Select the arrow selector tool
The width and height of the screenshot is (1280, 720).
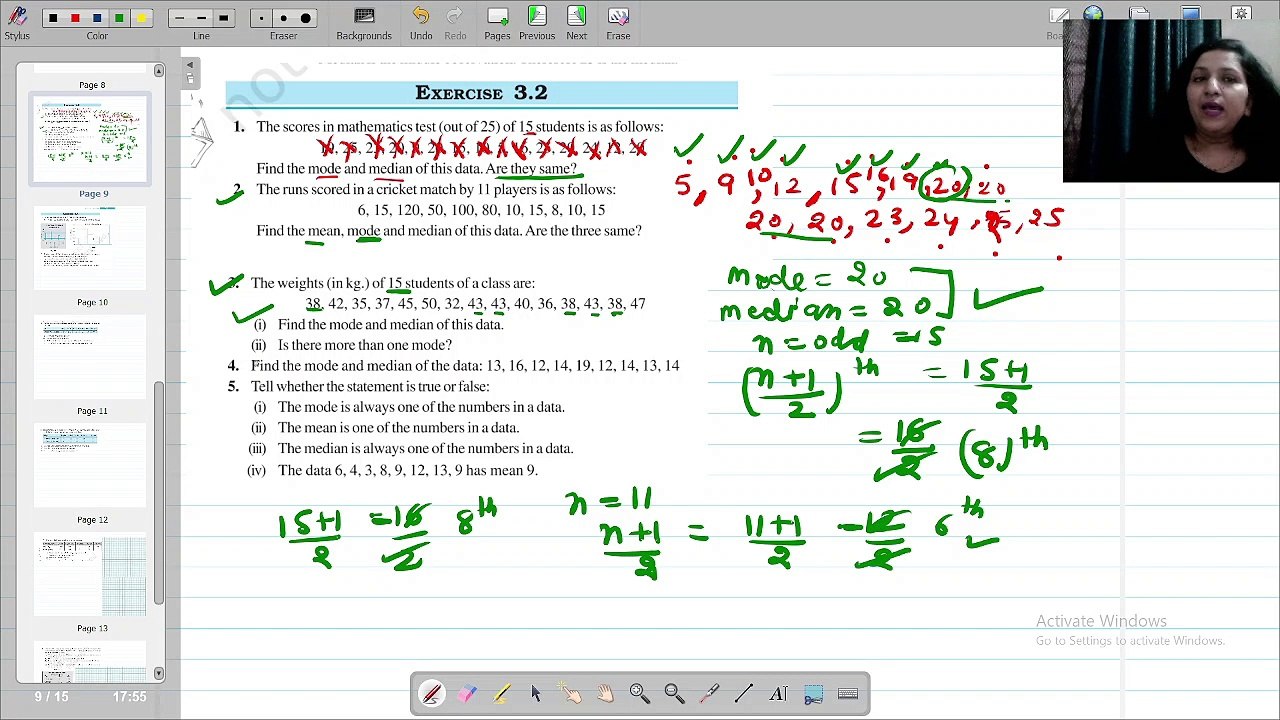coord(536,694)
